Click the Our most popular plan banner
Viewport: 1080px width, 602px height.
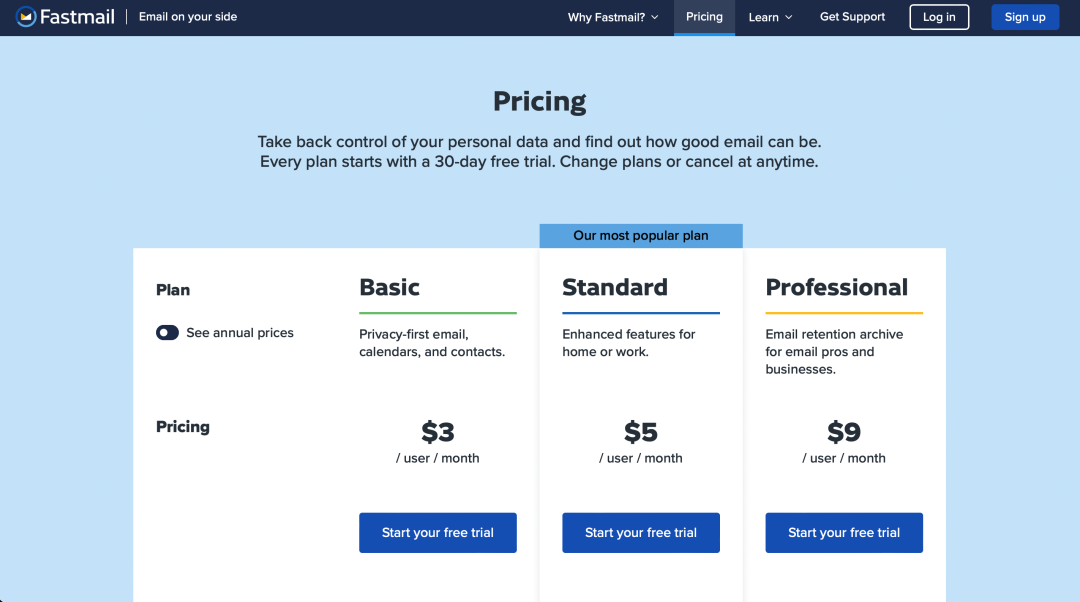point(641,236)
